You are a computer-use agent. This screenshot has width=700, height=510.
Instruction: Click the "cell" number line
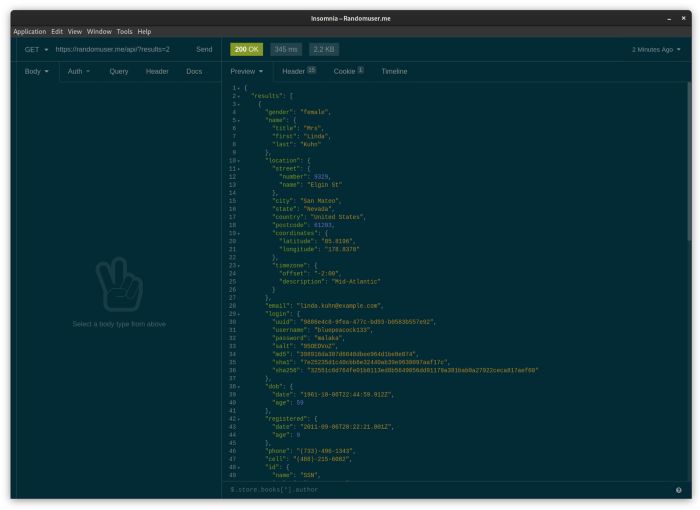308,459
